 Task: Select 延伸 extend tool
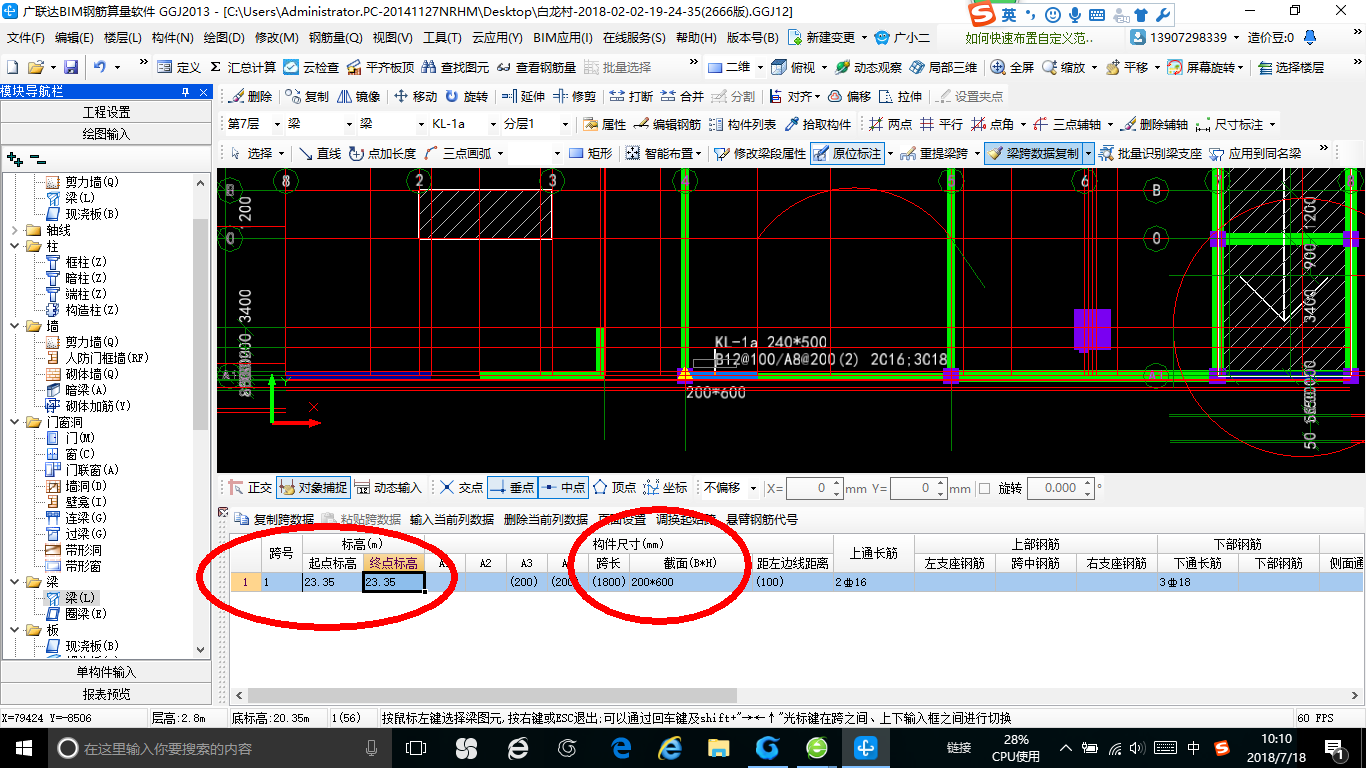coord(523,96)
